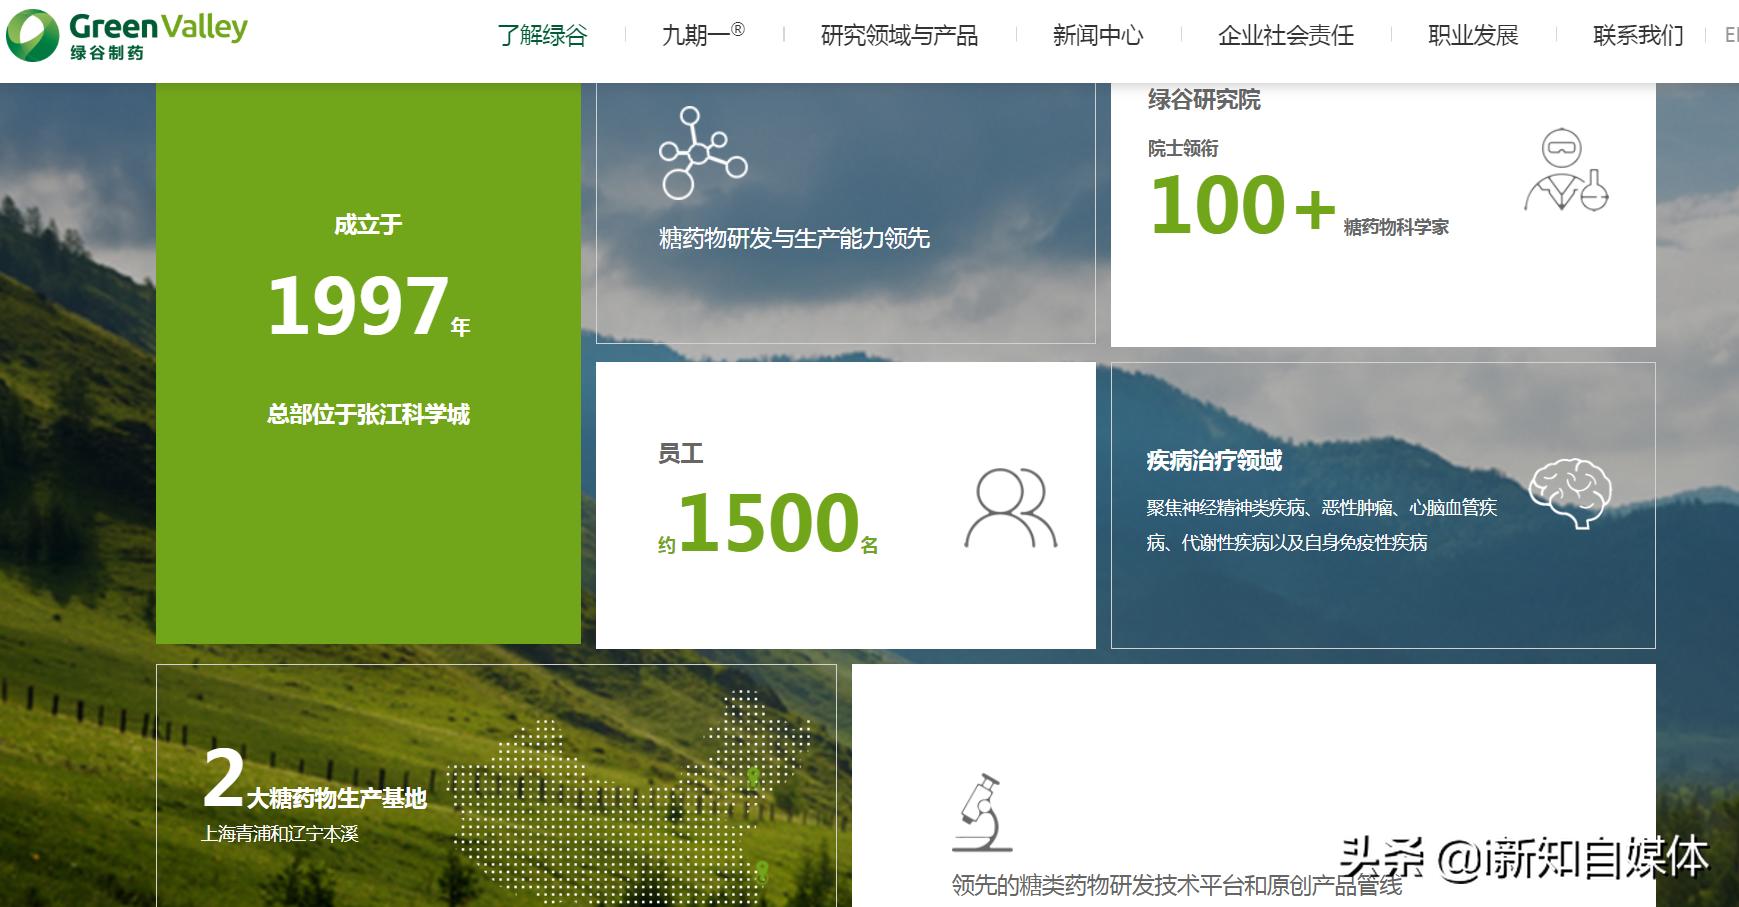Open the 联系我们 page link
1739x907 pixels.
tap(1636, 35)
